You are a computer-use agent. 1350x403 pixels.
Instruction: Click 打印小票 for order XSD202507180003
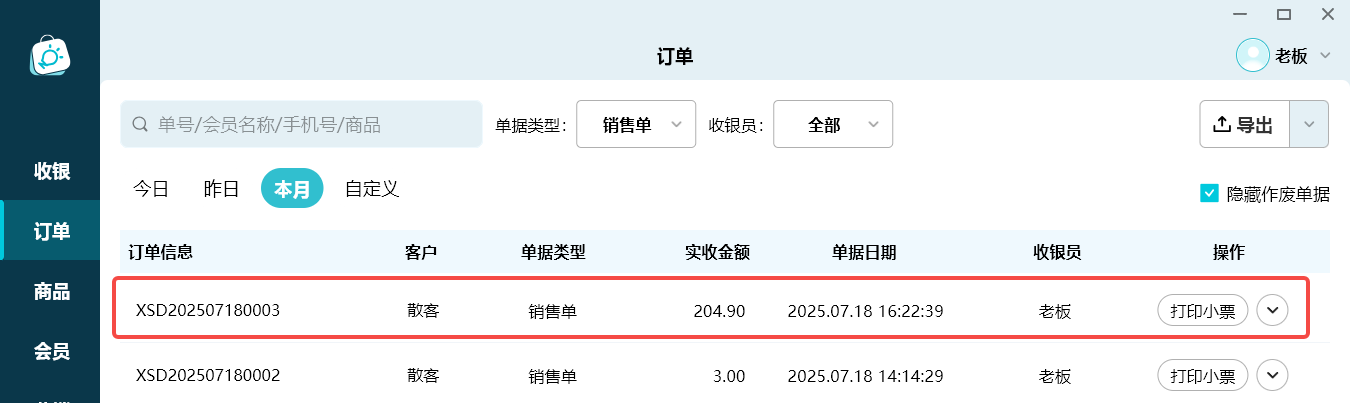click(1203, 310)
